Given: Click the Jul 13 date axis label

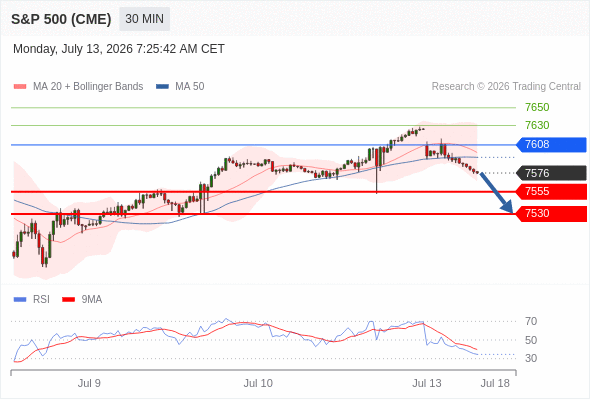Looking at the screenshot, I should point(427,383).
